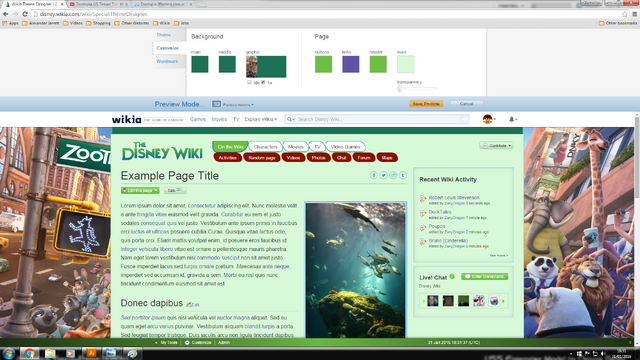640x360 pixels.
Task: Select the Characters nav tab
Action: (x=265, y=147)
